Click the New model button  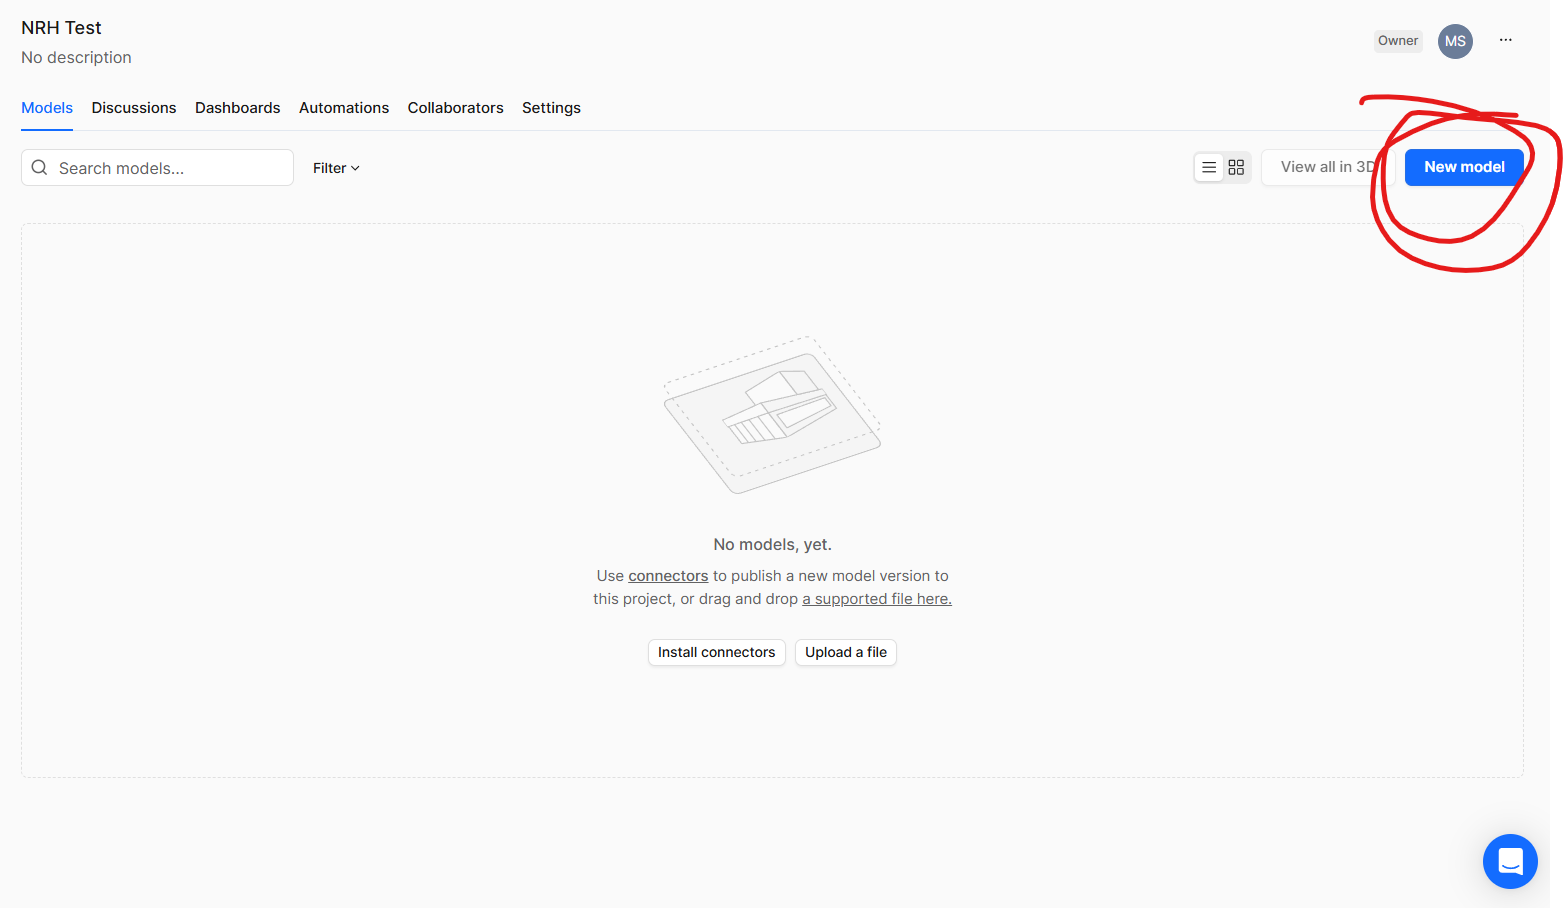(x=1463, y=167)
